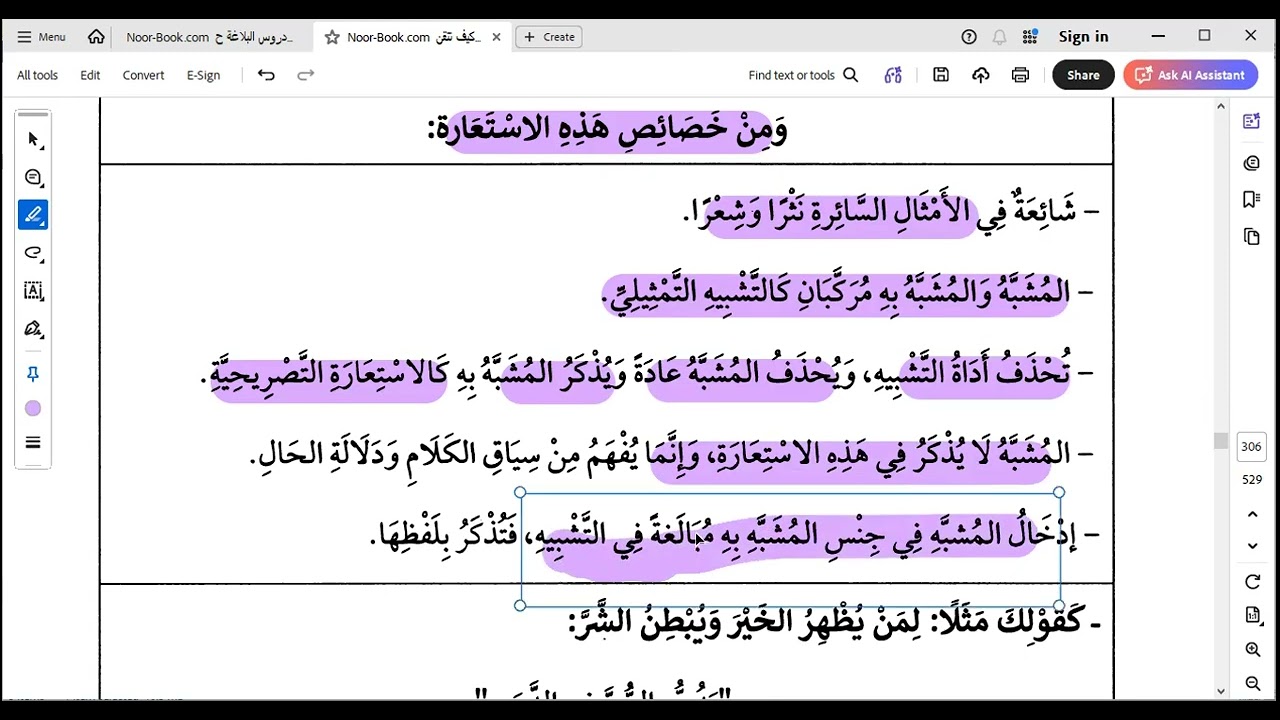Open the Bookmarks panel icon
Viewport: 1280px width, 720px height.
tap(1251, 200)
